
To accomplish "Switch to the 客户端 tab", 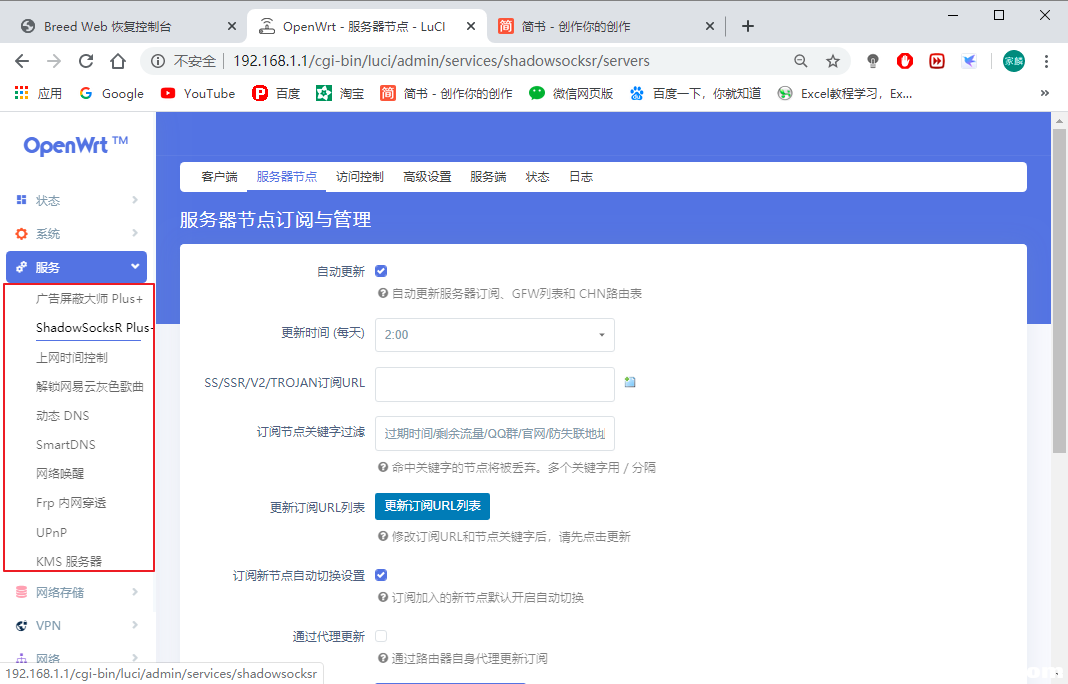I will [218, 175].
